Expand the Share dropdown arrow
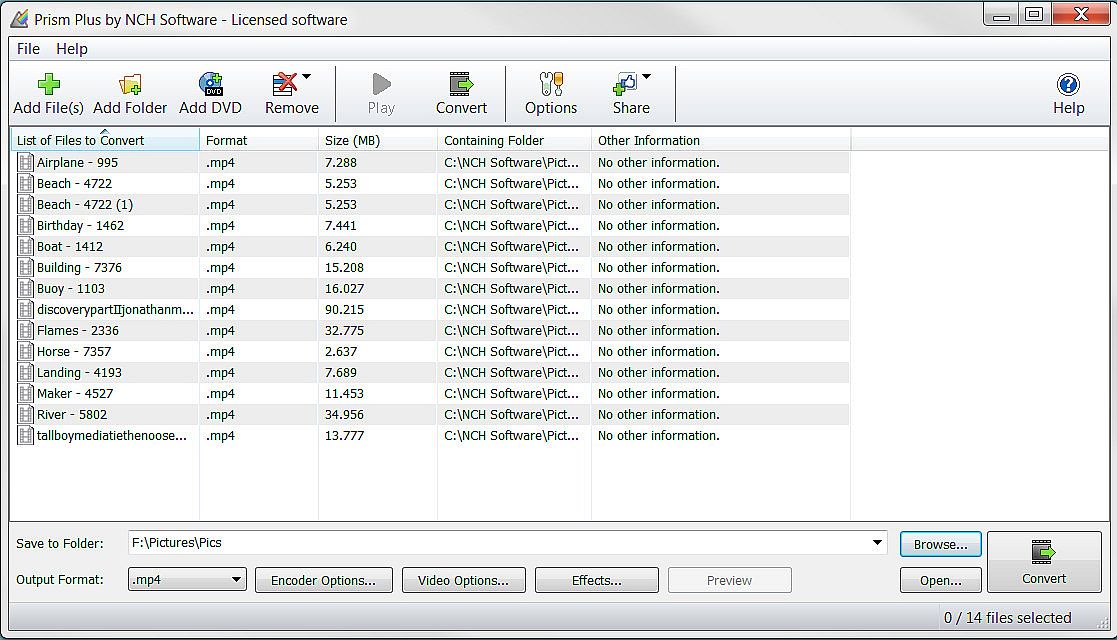Viewport: 1117px width, 640px height. pyautogui.click(x=647, y=77)
